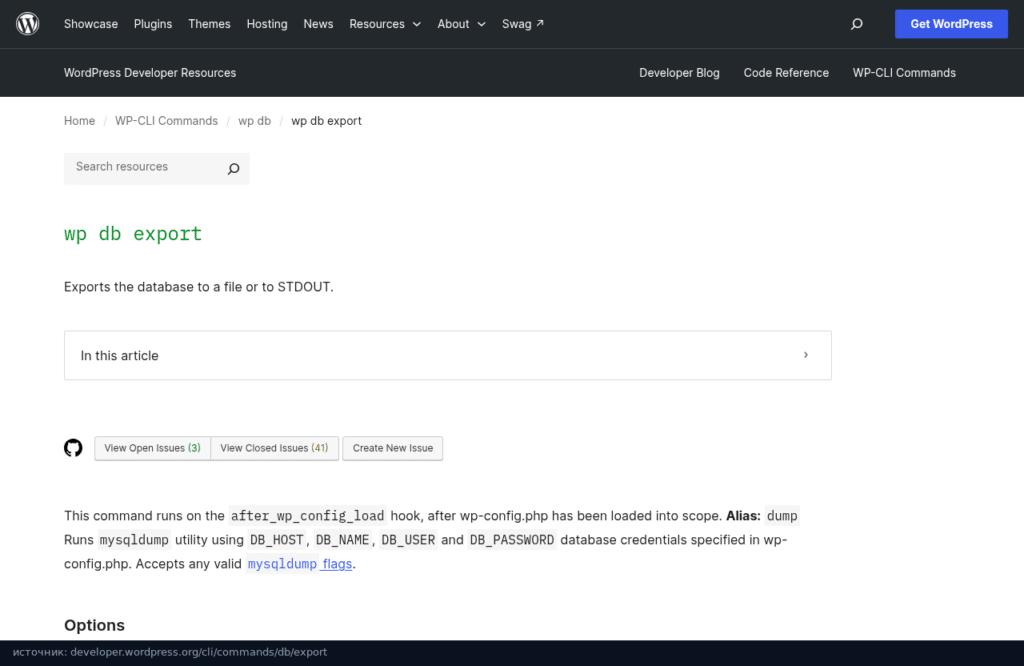Click the Options heading
The height and width of the screenshot is (666, 1024).
click(x=94, y=626)
